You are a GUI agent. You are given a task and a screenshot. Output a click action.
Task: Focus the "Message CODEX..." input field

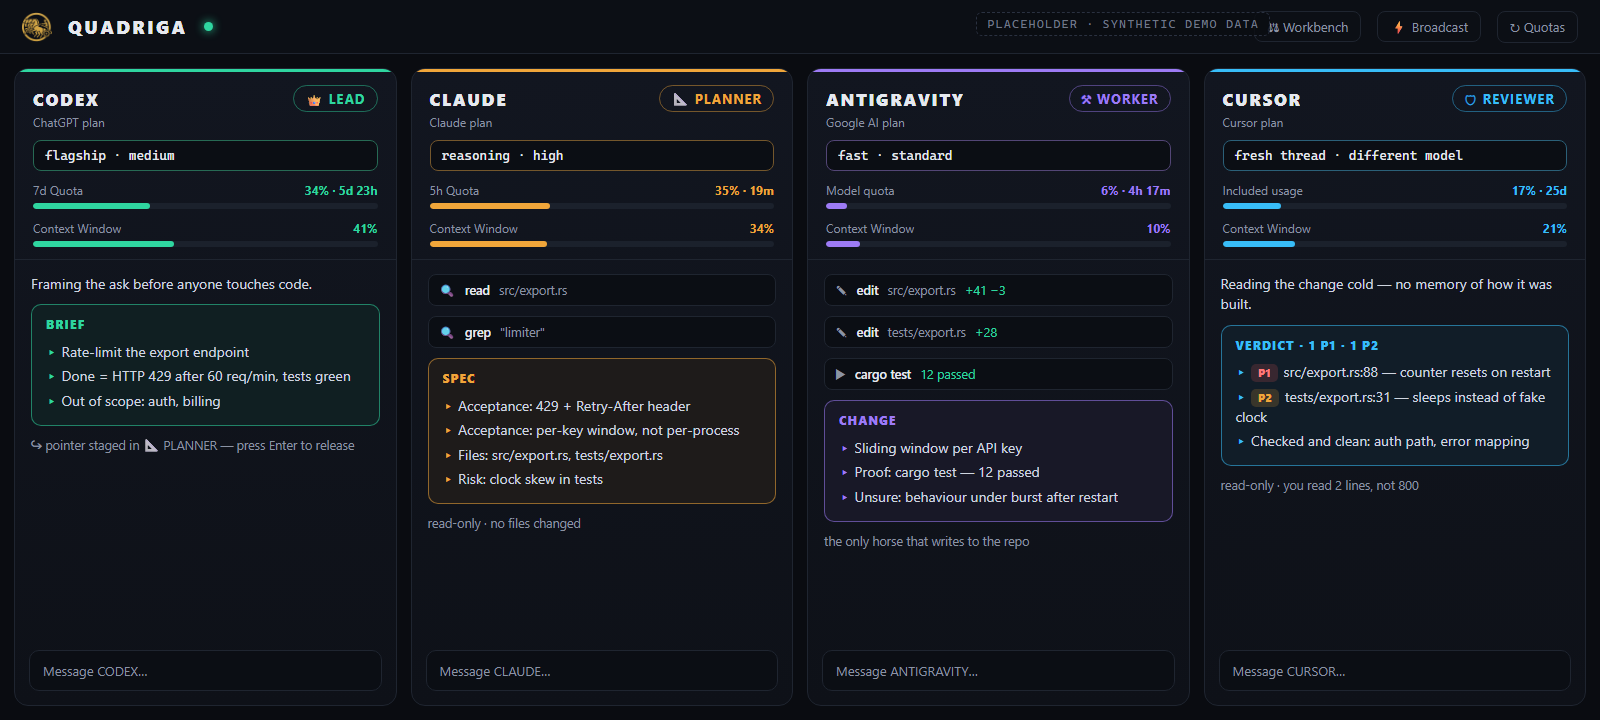pos(205,671)
